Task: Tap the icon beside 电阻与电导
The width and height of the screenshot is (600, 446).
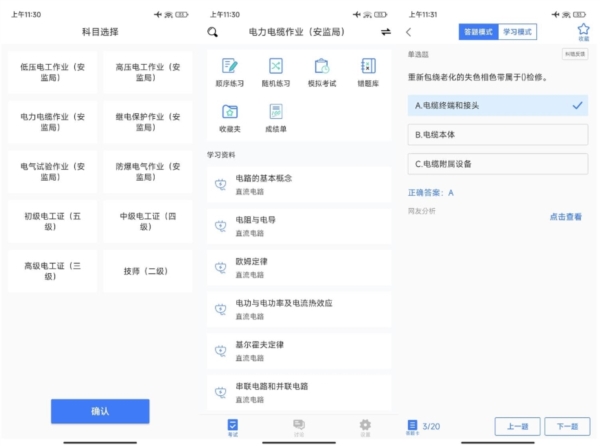Action: pos(220,226)
